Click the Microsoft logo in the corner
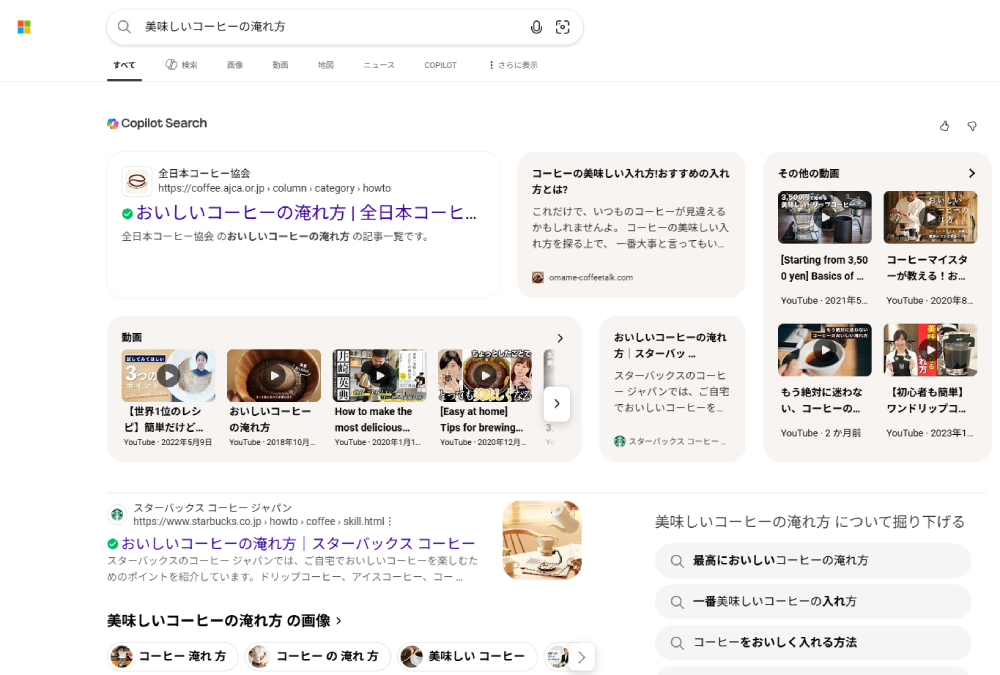The width and height of the screenshot is (1000, 675). 24,26
